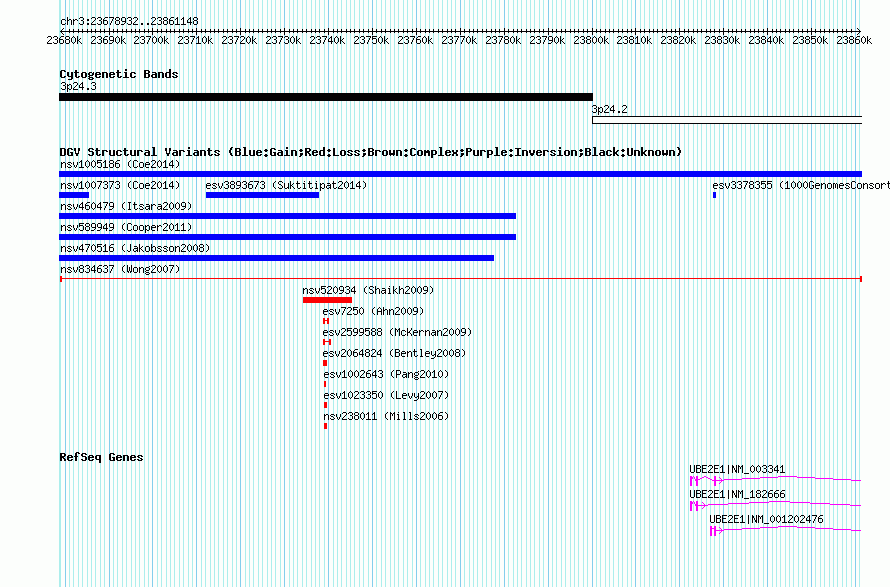
Task: Open variant nsv834637 (Wong2007) label
Action: (x=120, y=270)
